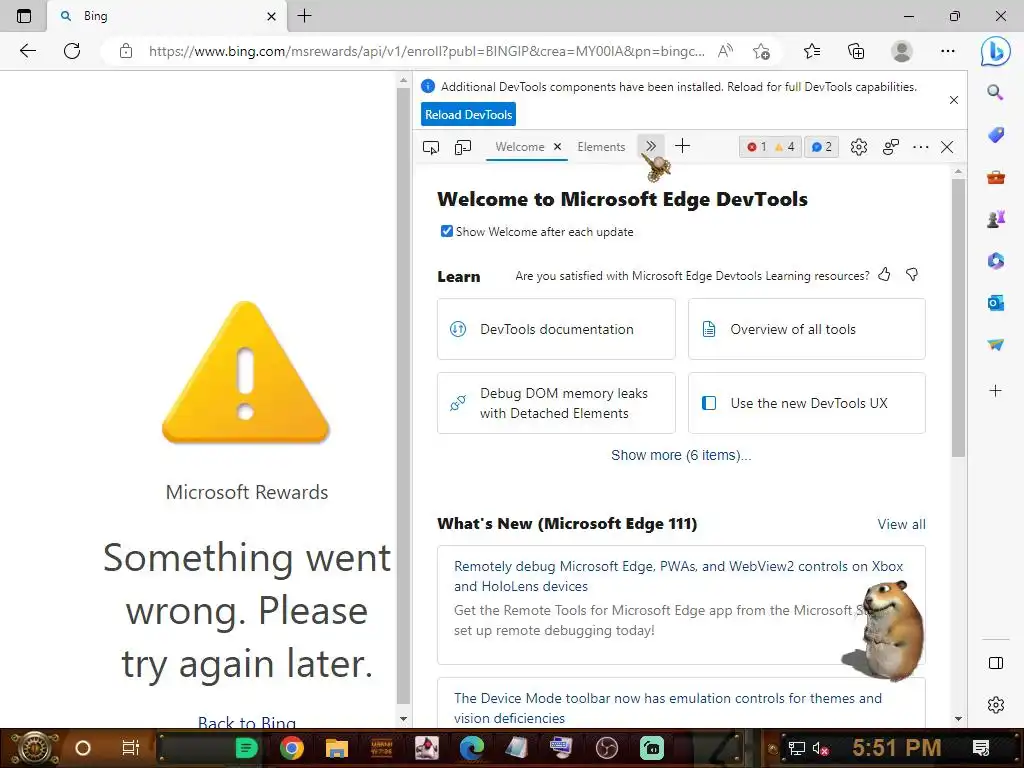Open Chrome from the taskbar
The height and width of the screenshot is (768, 1024).
coord(292,748)
